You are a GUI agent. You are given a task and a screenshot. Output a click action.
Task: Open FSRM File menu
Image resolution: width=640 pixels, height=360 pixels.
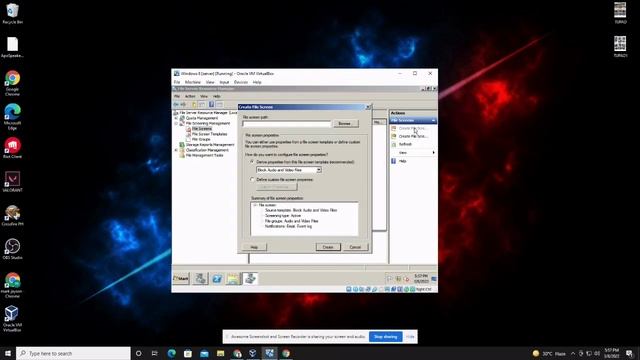point(177,96)
